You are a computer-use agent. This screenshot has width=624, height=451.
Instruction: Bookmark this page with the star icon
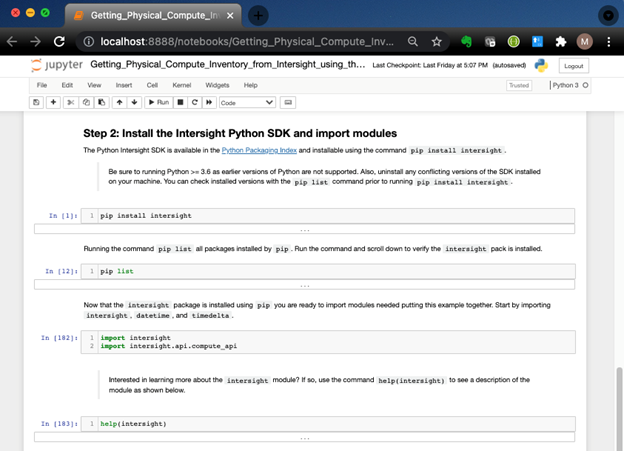pyautogui.click(x=437, y=42)
